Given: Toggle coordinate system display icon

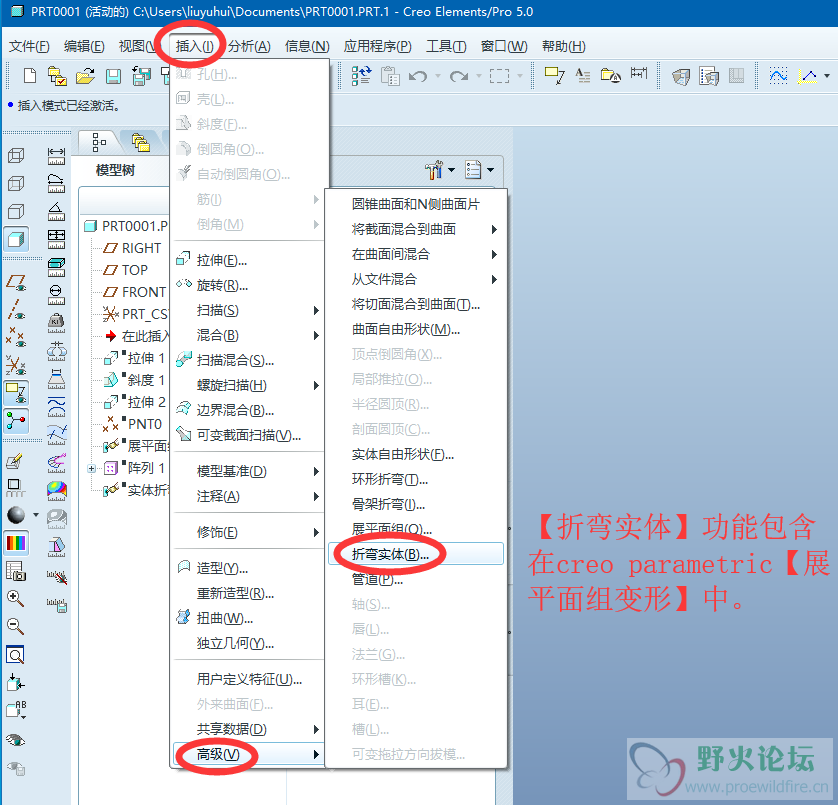Looking at the screenshot, I should pos(16,366).
